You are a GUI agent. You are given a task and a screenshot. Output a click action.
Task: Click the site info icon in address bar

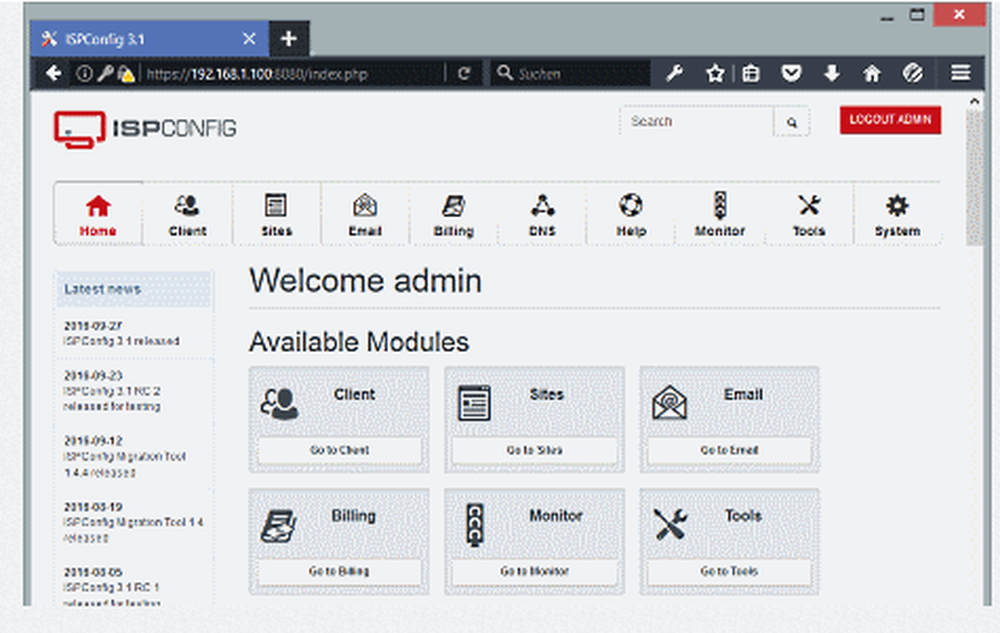[84, 74]
